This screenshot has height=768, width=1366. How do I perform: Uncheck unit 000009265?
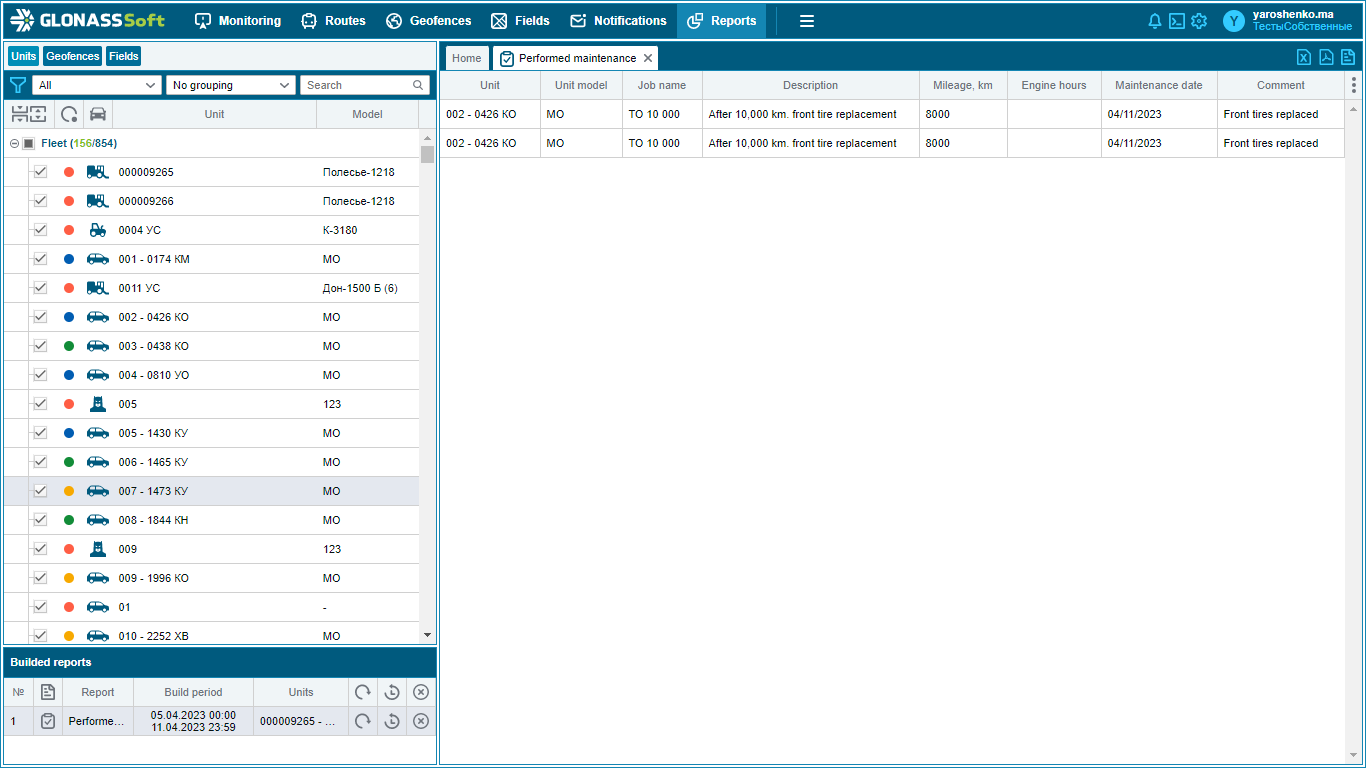(x=41, y=172)
